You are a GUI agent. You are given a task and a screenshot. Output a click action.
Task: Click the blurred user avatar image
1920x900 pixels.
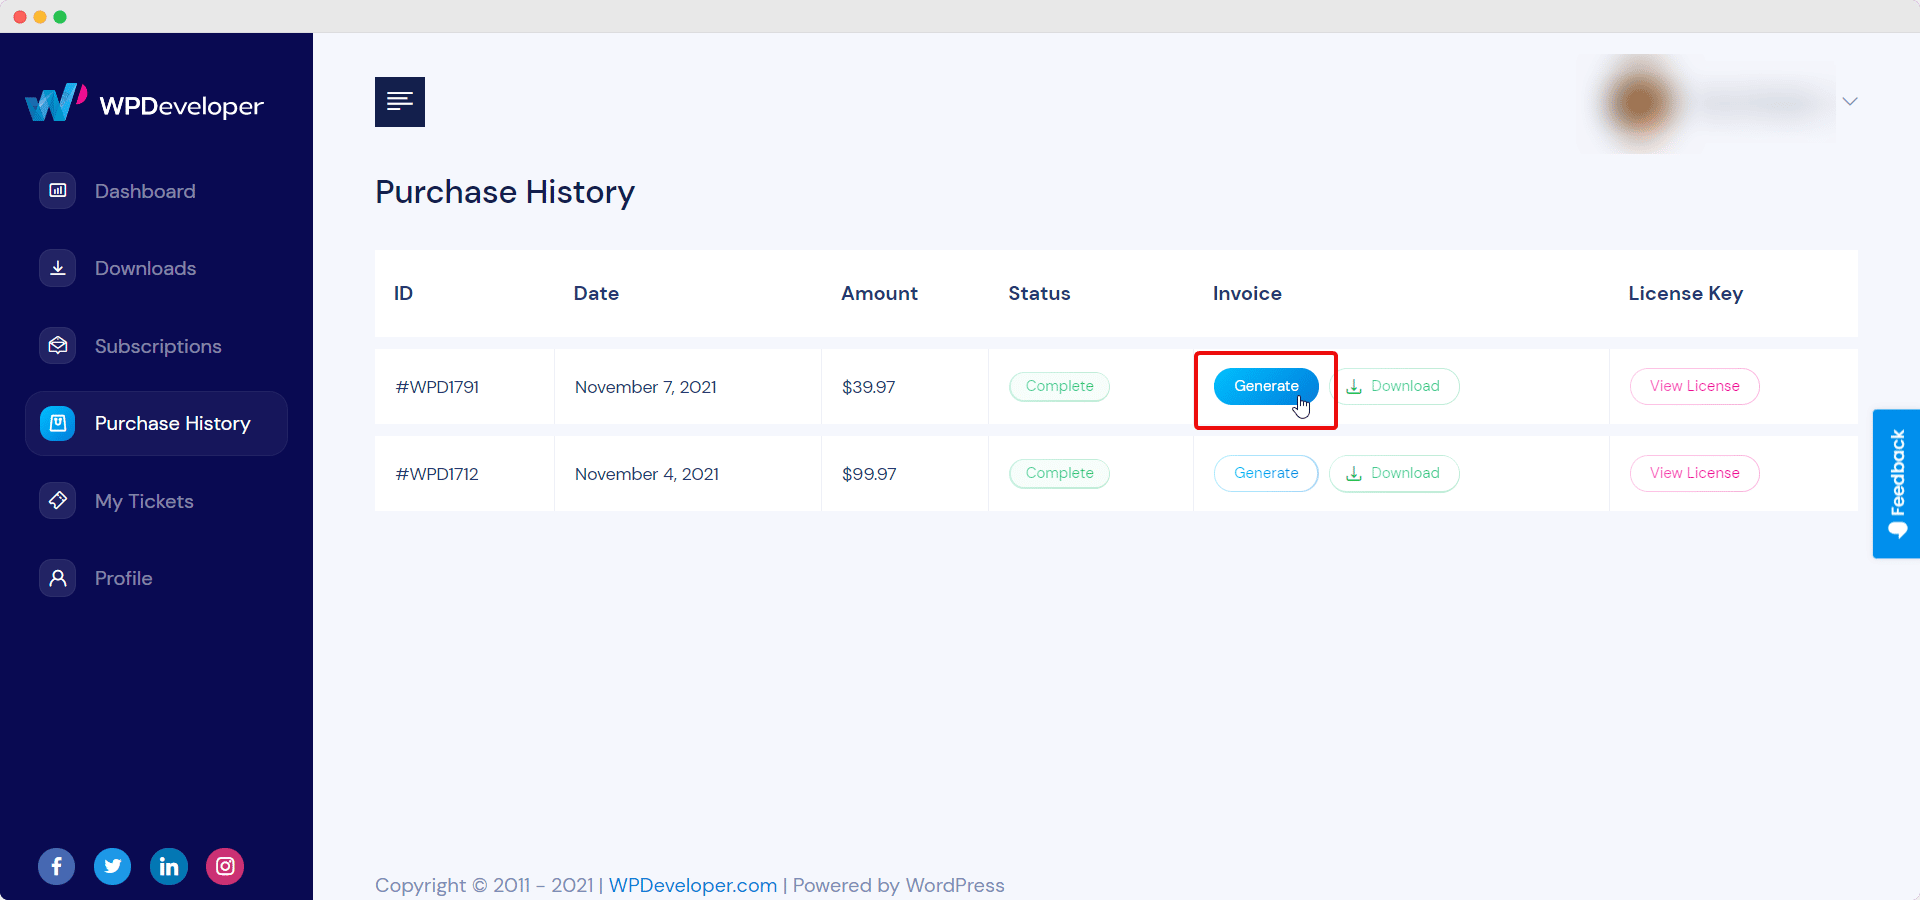pyautogui.click(x=1638, y=102)
